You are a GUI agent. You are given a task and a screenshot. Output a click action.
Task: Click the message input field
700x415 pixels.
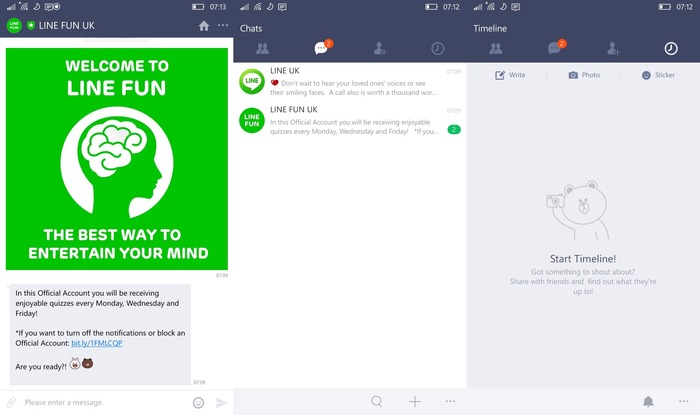(x=105, y=402)
